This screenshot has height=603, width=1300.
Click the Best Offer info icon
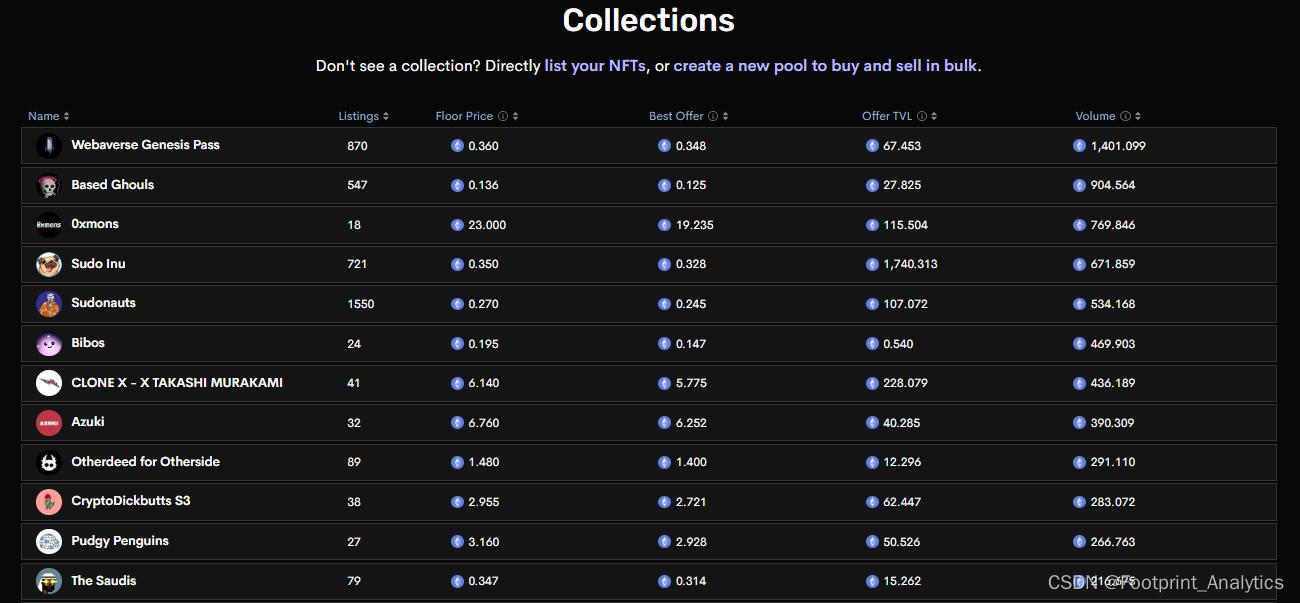[x=713, y=117]
